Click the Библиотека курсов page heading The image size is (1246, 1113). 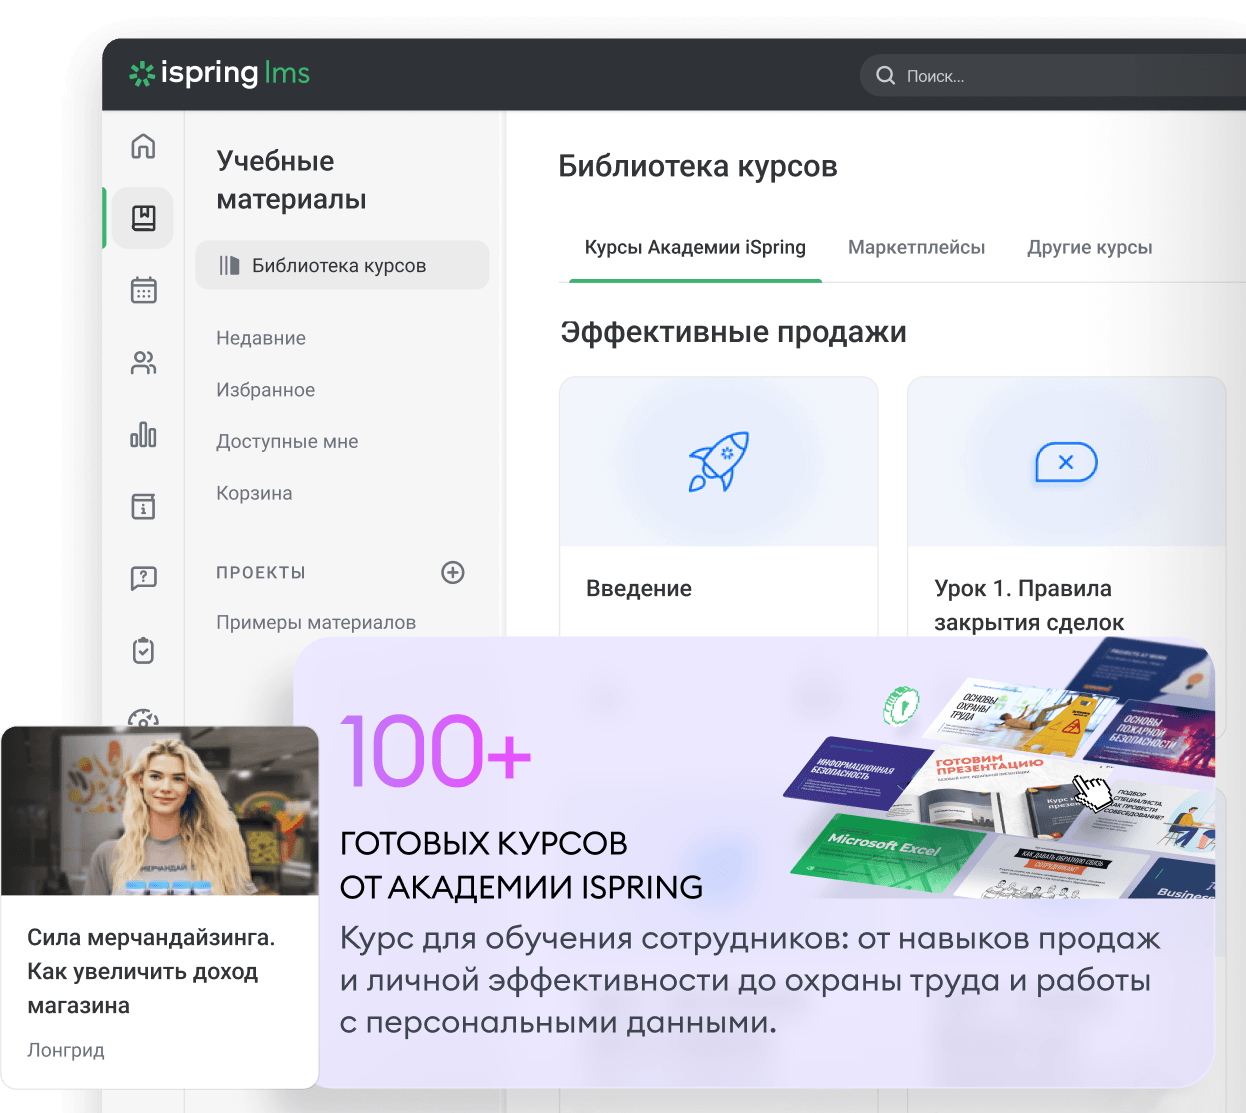click(698, 166)
